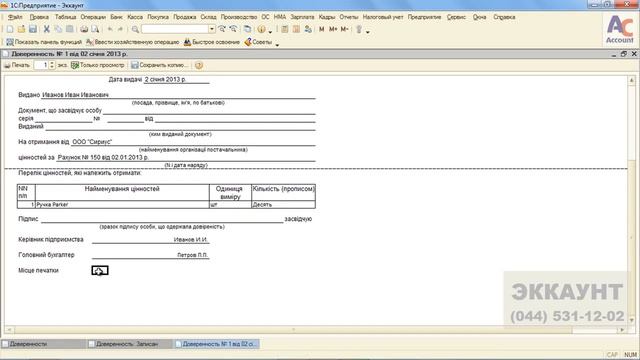Click the Find next icon
The height and width of the screenshot is (360, 640).
pyautogui.click(x=222, y=29)
